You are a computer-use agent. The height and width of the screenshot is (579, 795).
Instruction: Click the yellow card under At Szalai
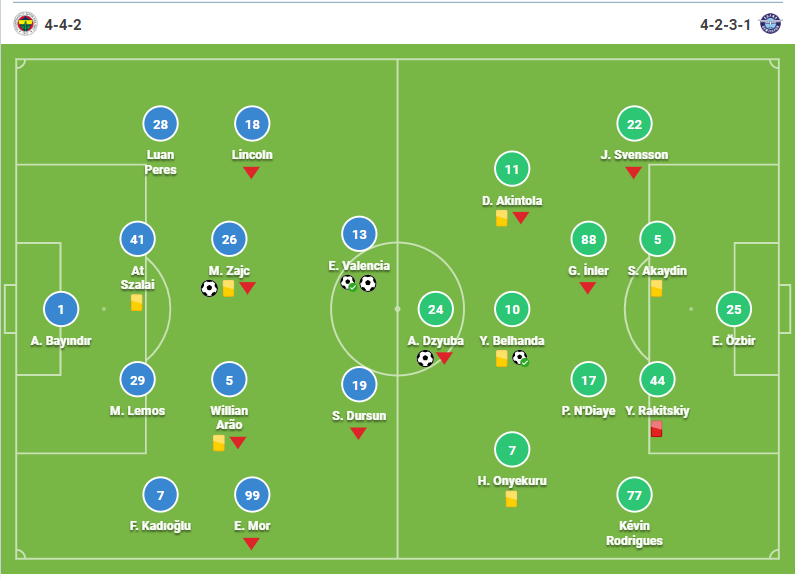tap(136, 303)
